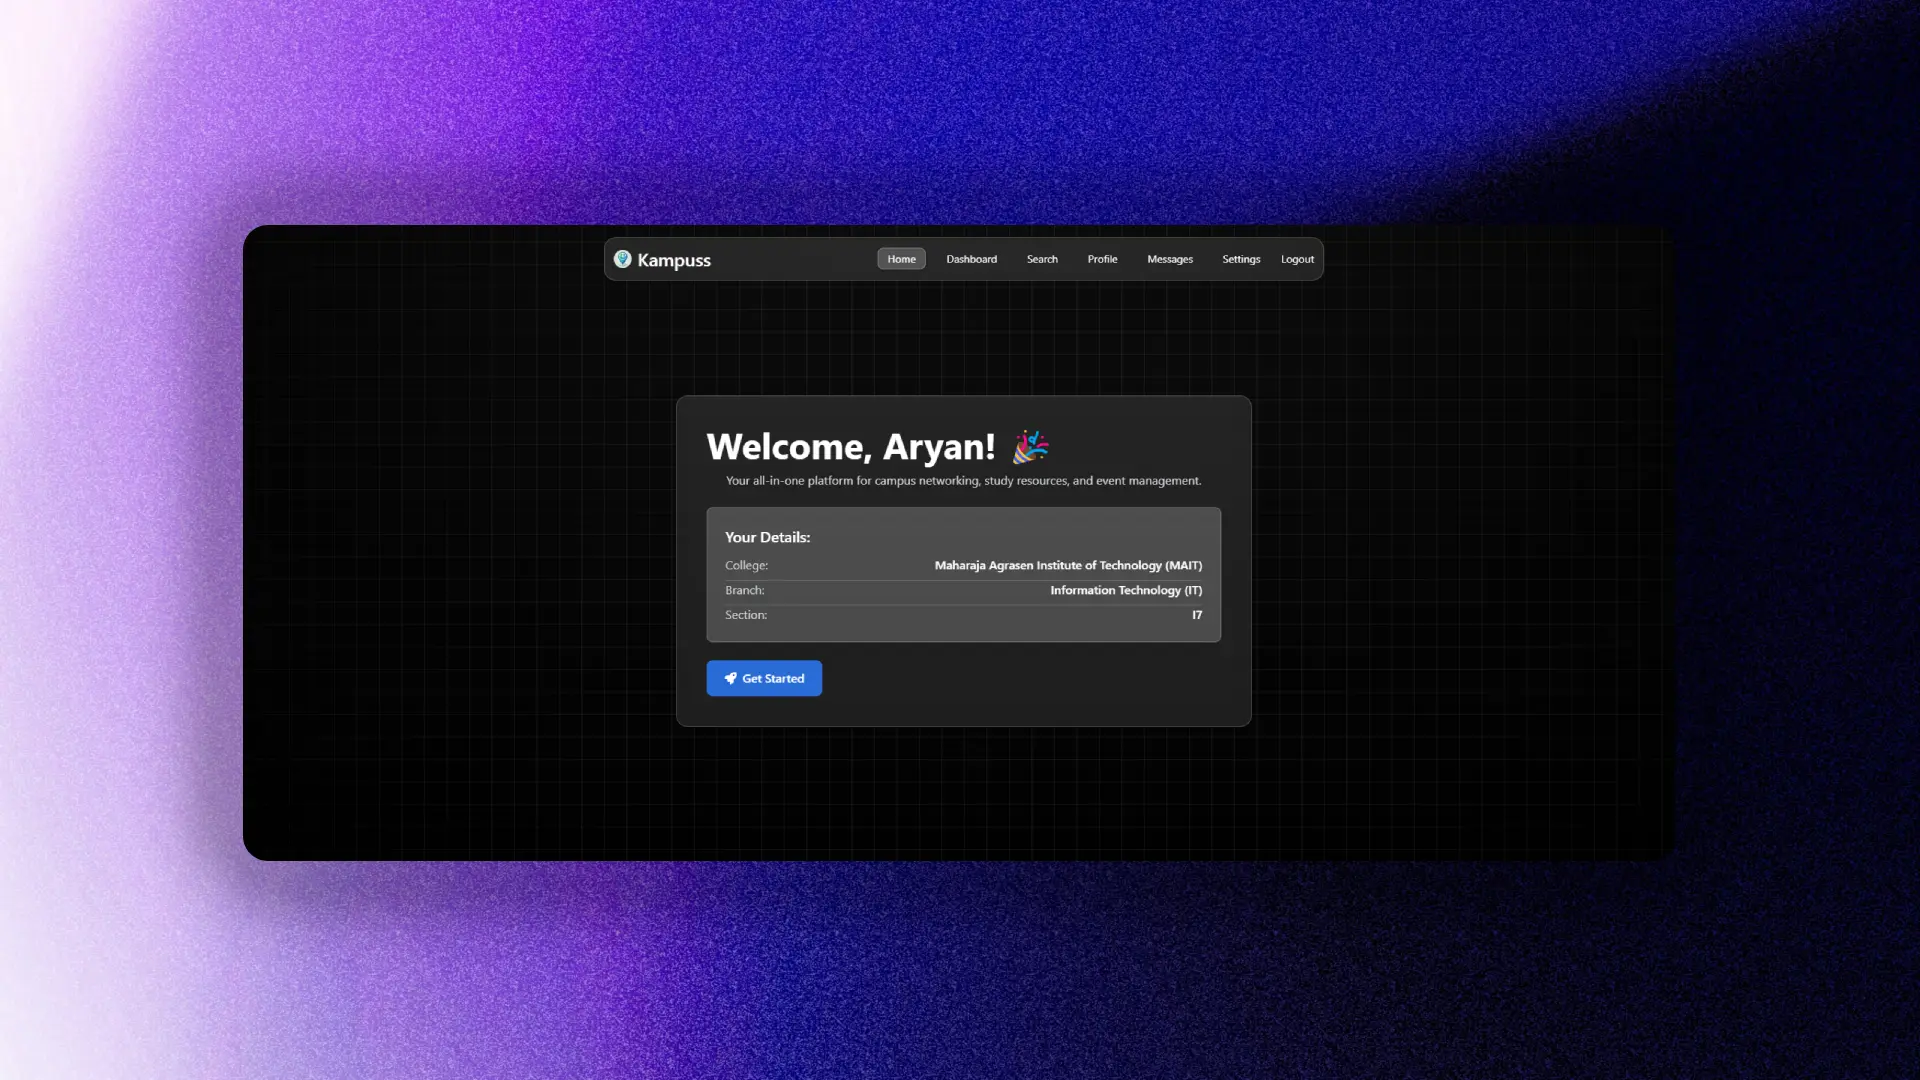Select "Maharaja Agrasen Institute of Technology (MAIT)" text
This screenshot has height=1080, width=1920.
pos(1068,565)
